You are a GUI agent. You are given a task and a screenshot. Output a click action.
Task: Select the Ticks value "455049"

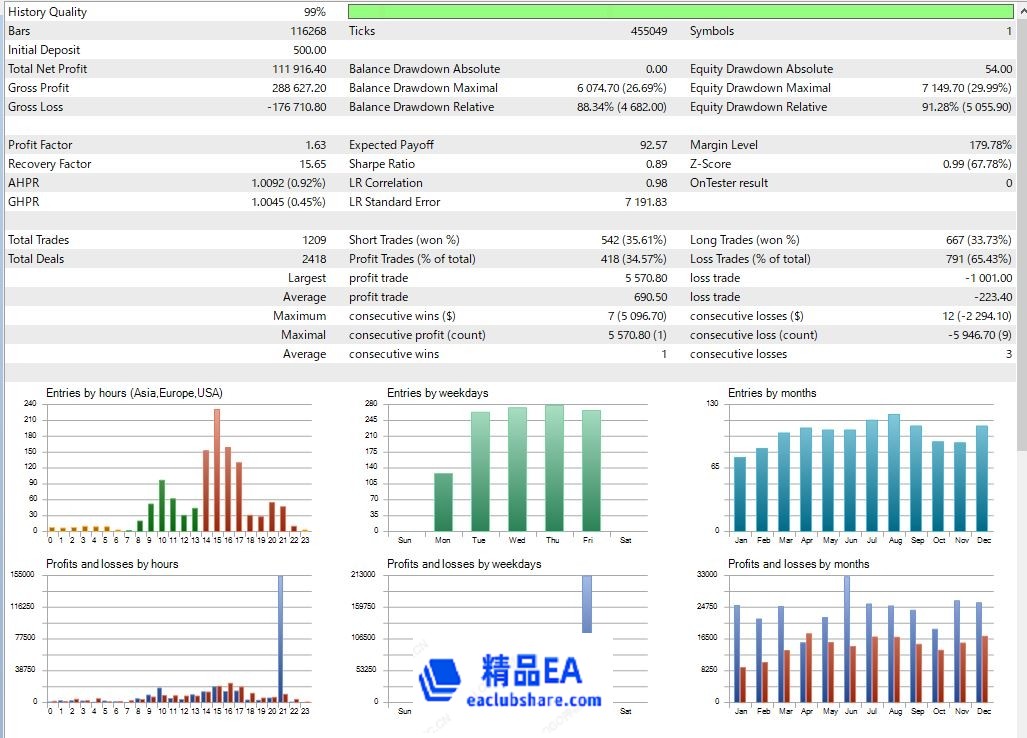coord(648,31)
